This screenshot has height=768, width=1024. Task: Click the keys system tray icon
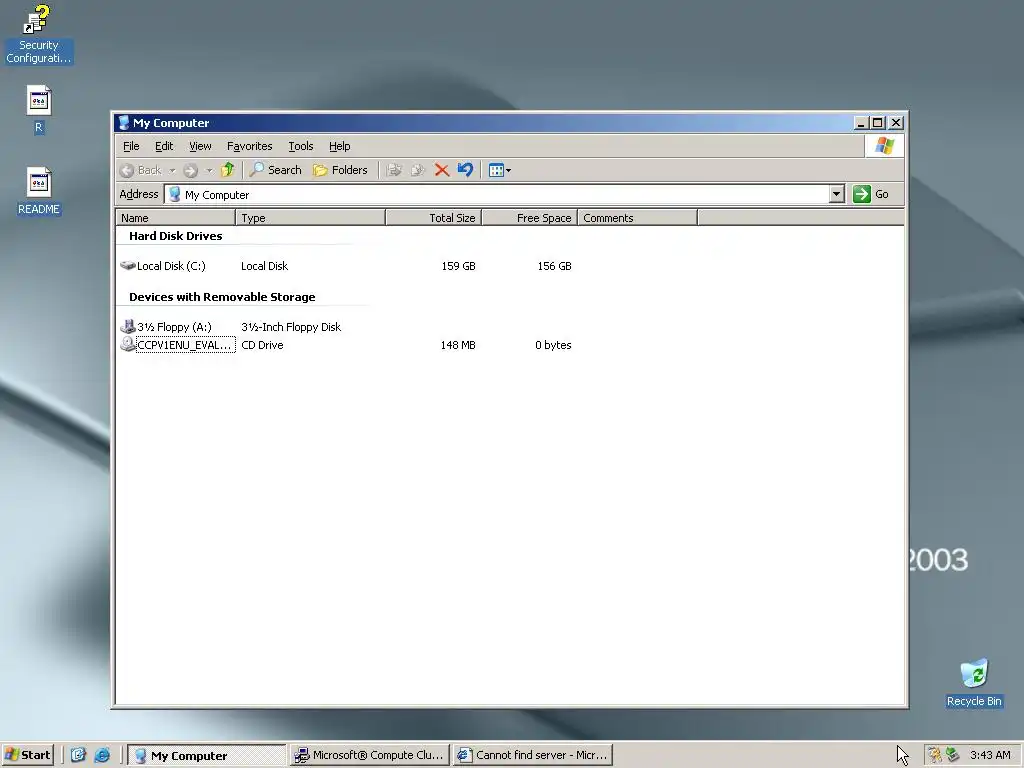click(x=935, y=755)
